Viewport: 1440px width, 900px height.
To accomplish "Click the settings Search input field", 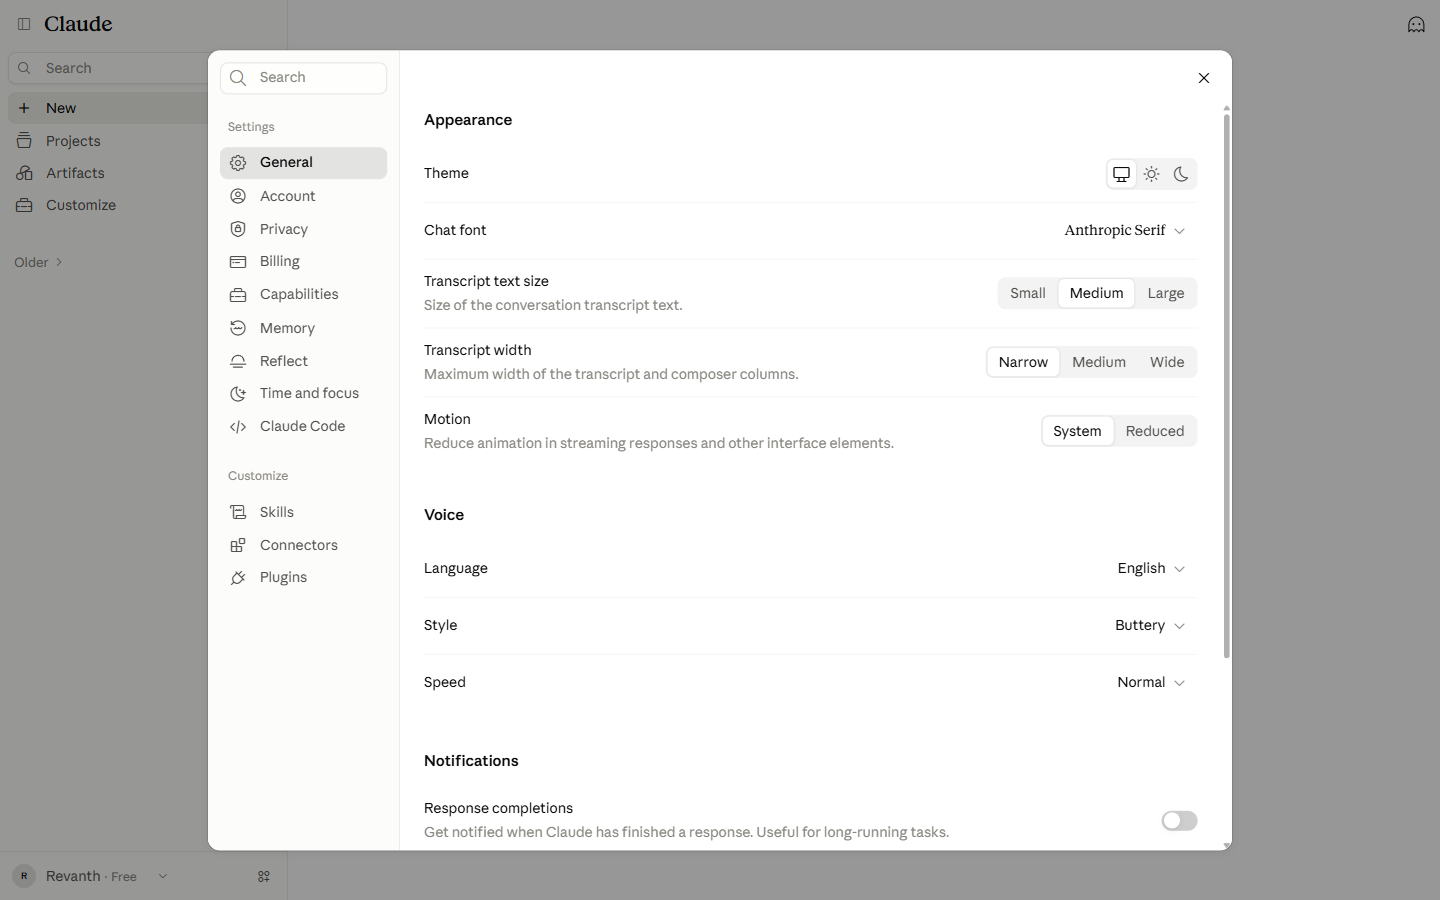I will click(x=303, y=78).
